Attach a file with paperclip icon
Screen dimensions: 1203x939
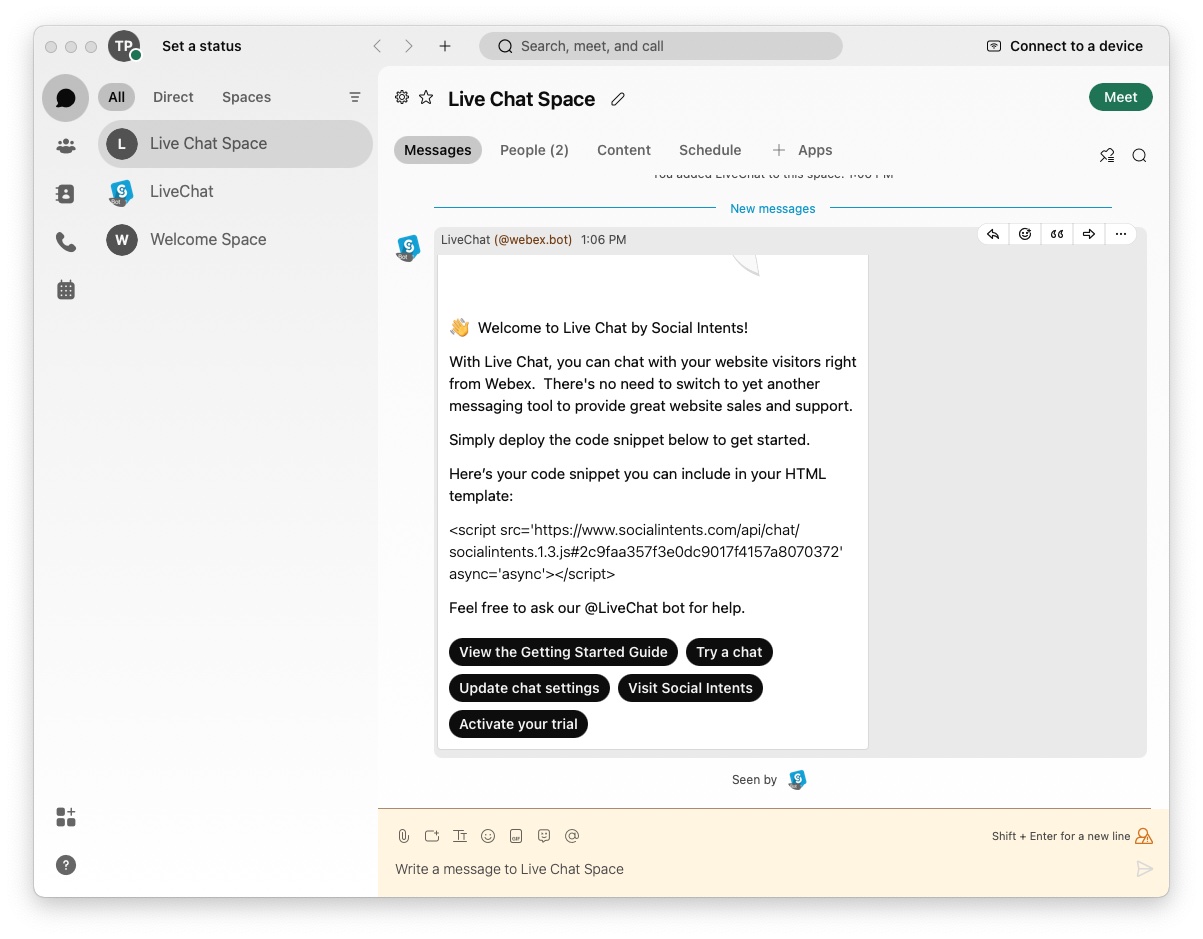[x=404, y=836]
